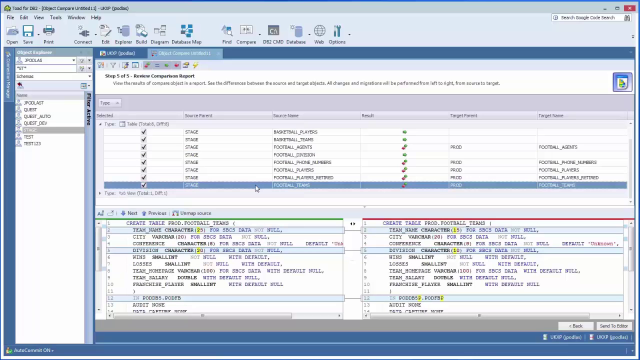Open the File menu
Screen dimensions: 640x360
click(x=10, y=18)
